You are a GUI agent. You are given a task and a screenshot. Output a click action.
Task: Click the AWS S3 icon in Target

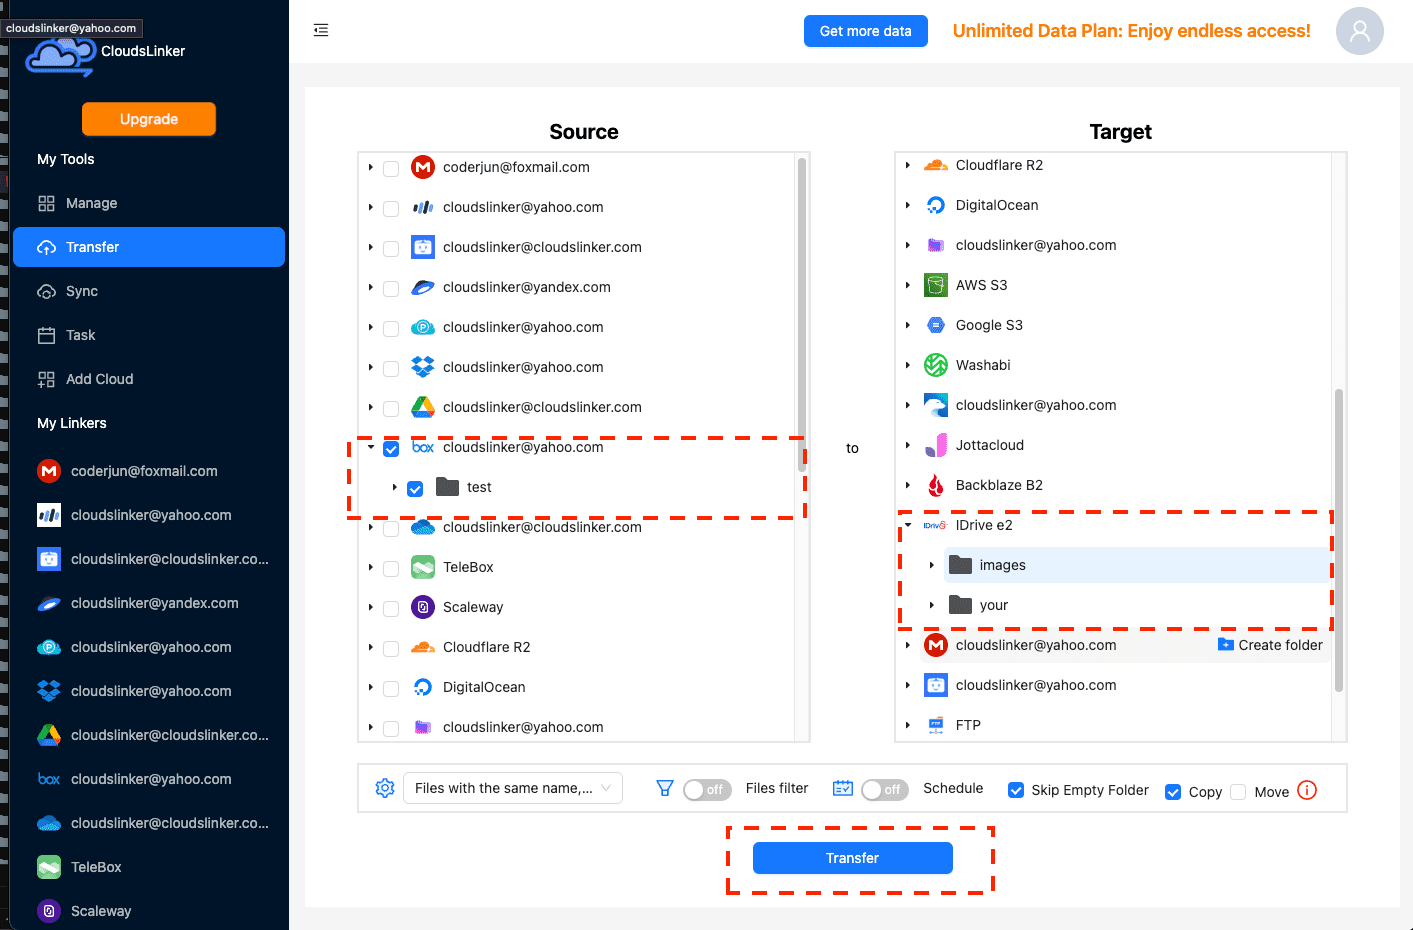click(x=936, y=285)
